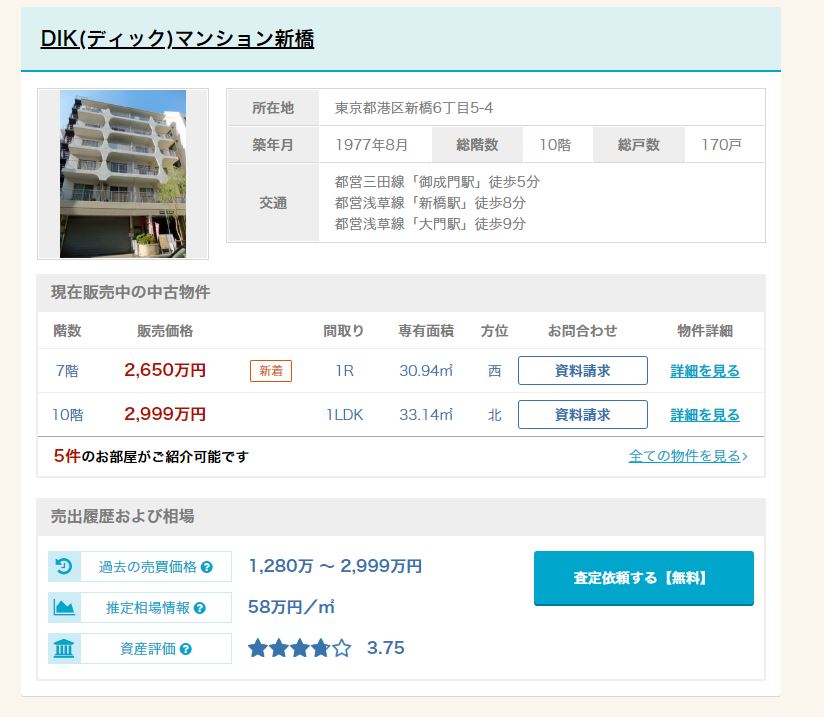Image resolution: width=824 pixels, height=717 pixels.
Task: Click the 33.14㎡ area value
Action: (426, 415)
